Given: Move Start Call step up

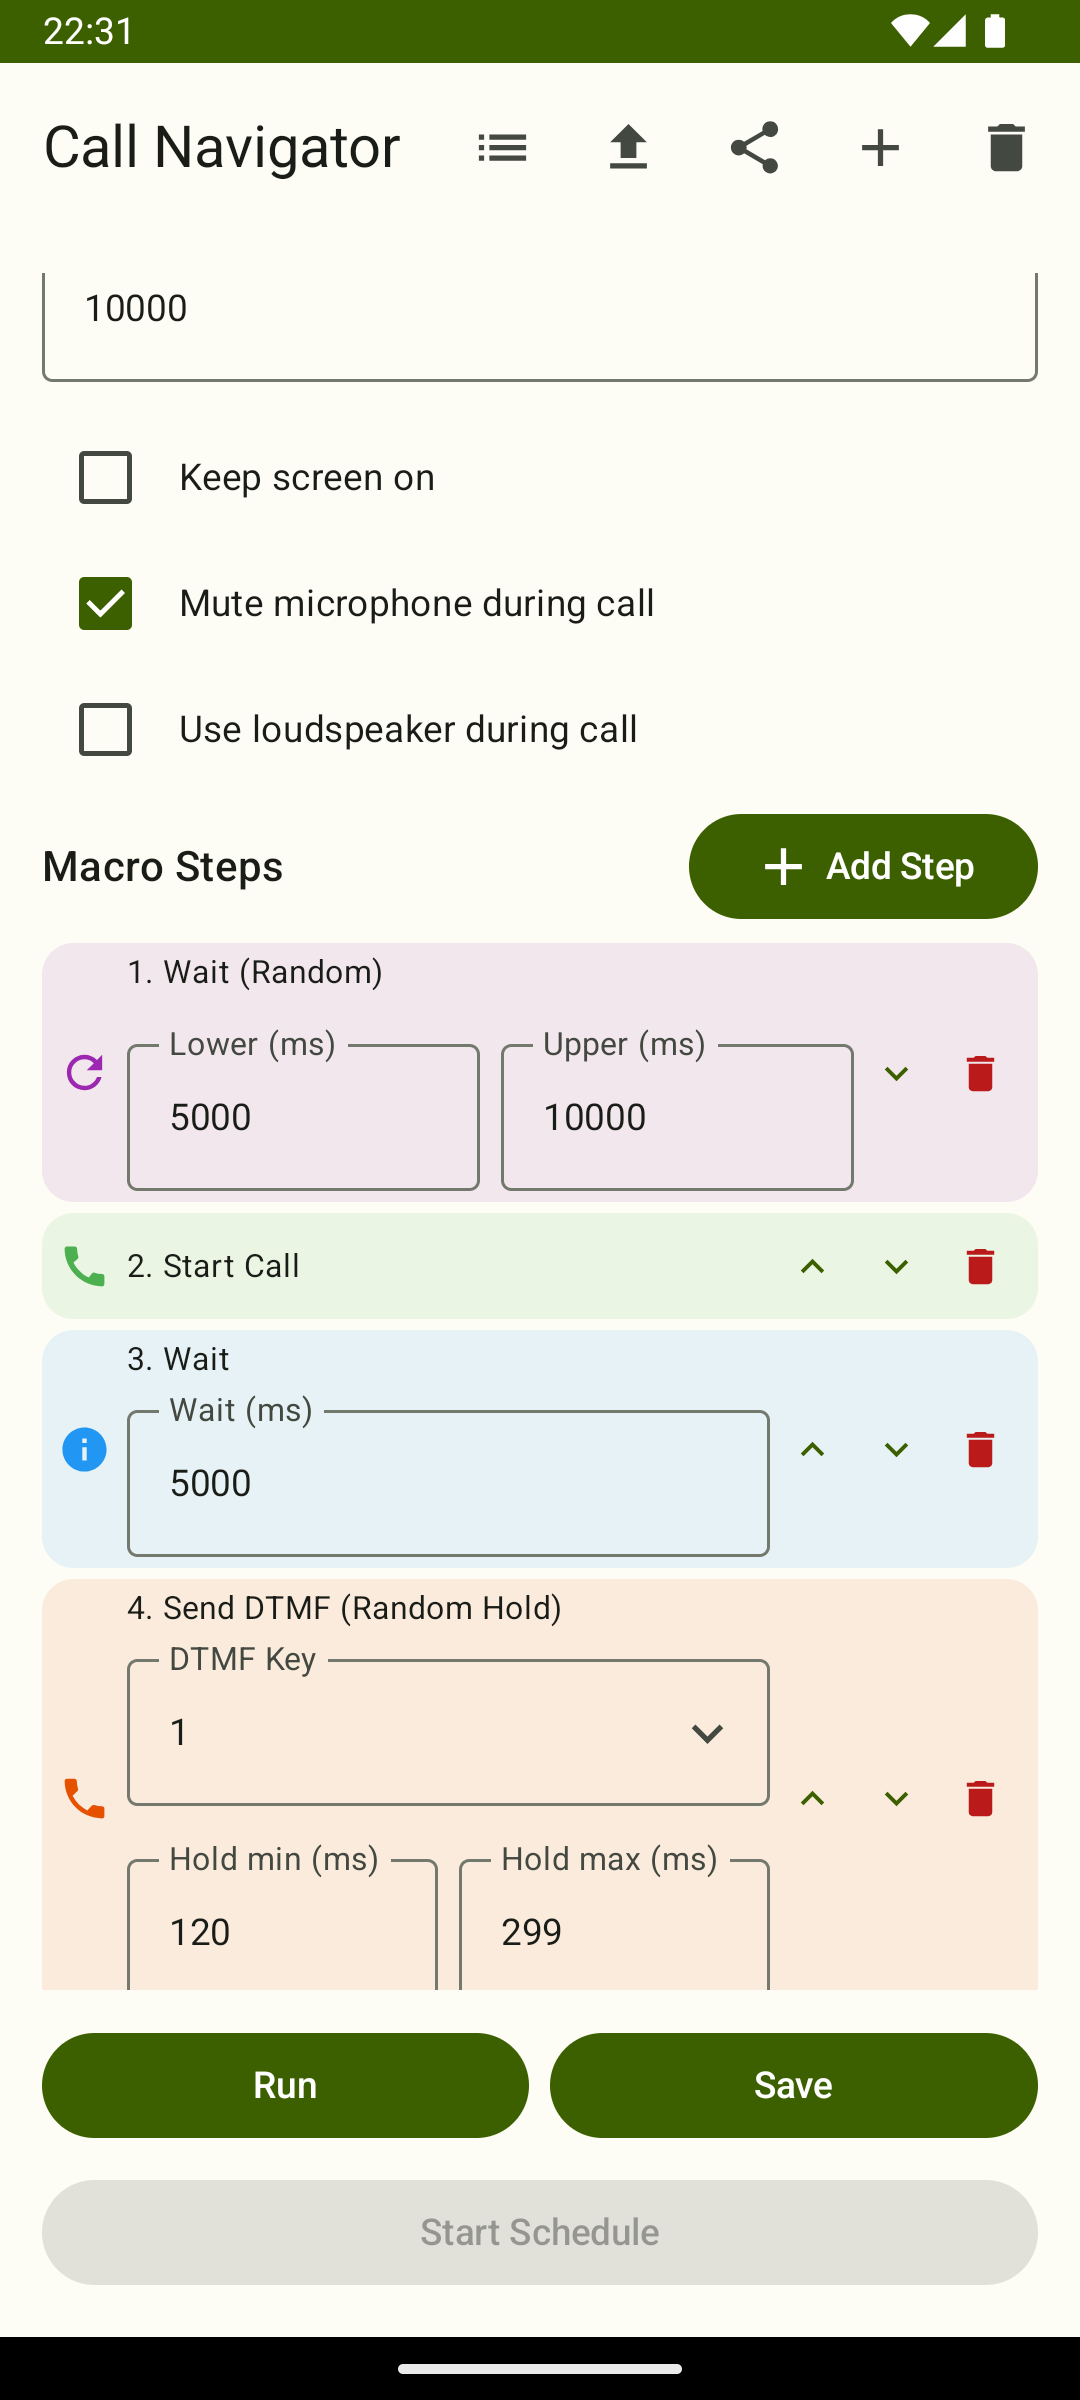Looking at the screenshot, I should pos(812,1266).
